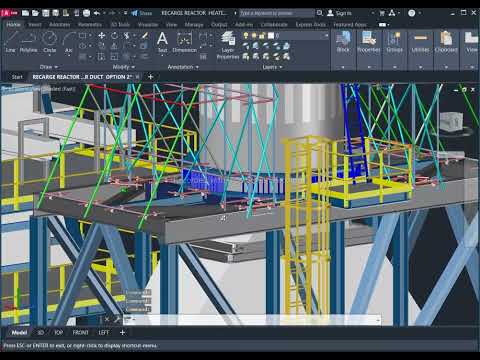480x360 pixels.
Task: Open the Annotate ribbon tab
Action: [59, 25]
